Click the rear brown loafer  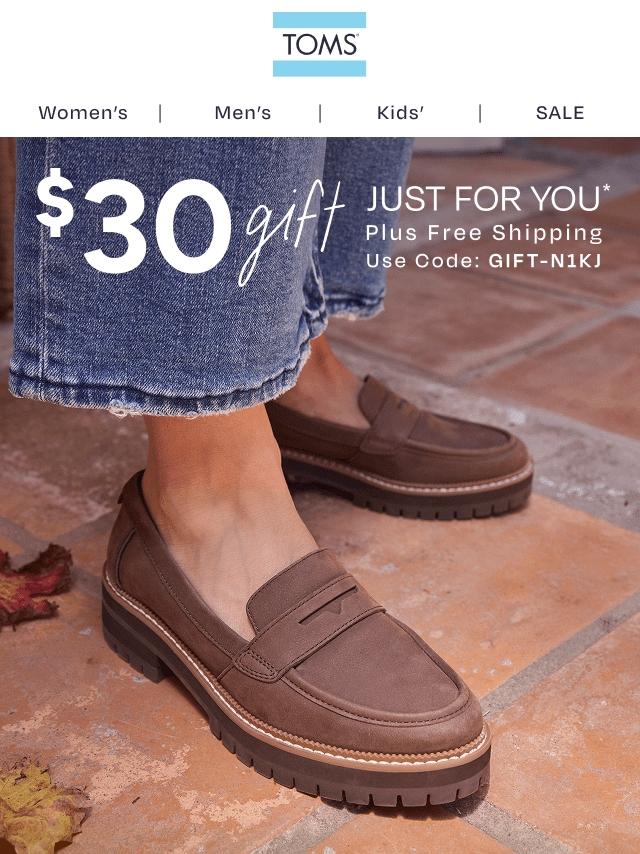pos(400,448)
